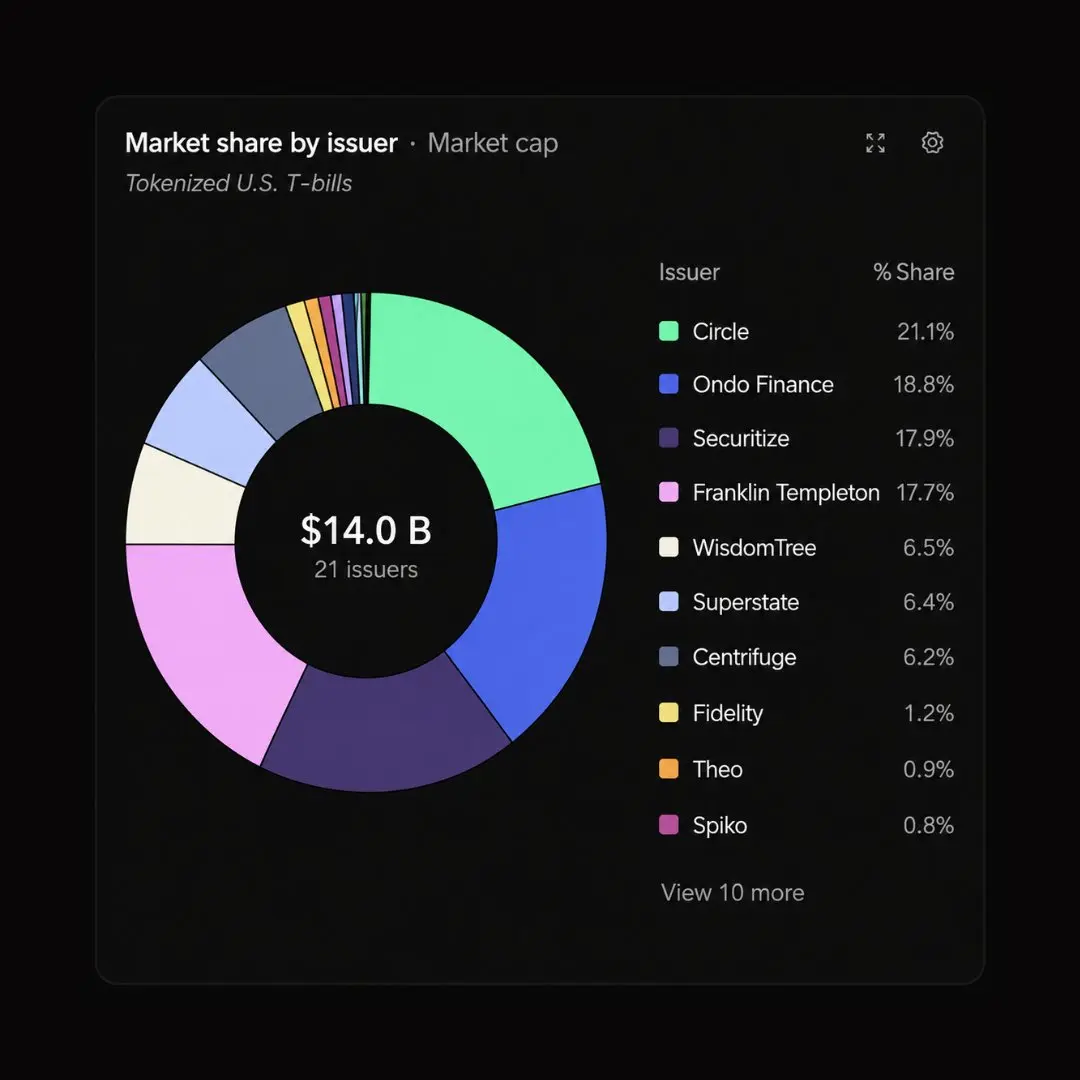The width and height of the screenshot is (1080, 1080).
Task: Click Spiko's magenta legend swatch
Action: point(669,824)
